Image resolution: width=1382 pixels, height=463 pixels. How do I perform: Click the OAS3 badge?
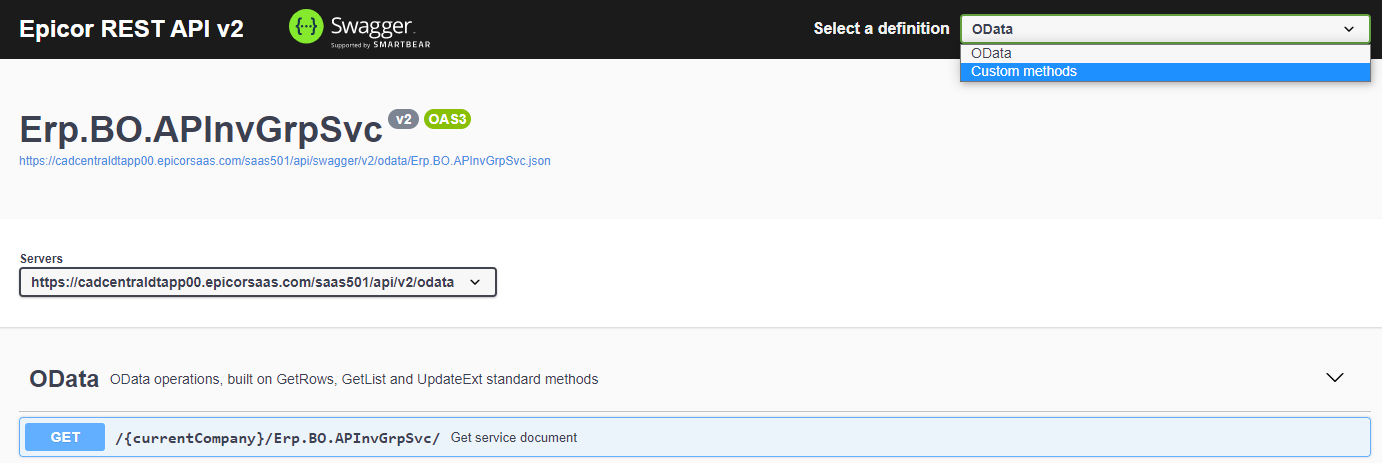pyautogui.click(x=447, y=119)
